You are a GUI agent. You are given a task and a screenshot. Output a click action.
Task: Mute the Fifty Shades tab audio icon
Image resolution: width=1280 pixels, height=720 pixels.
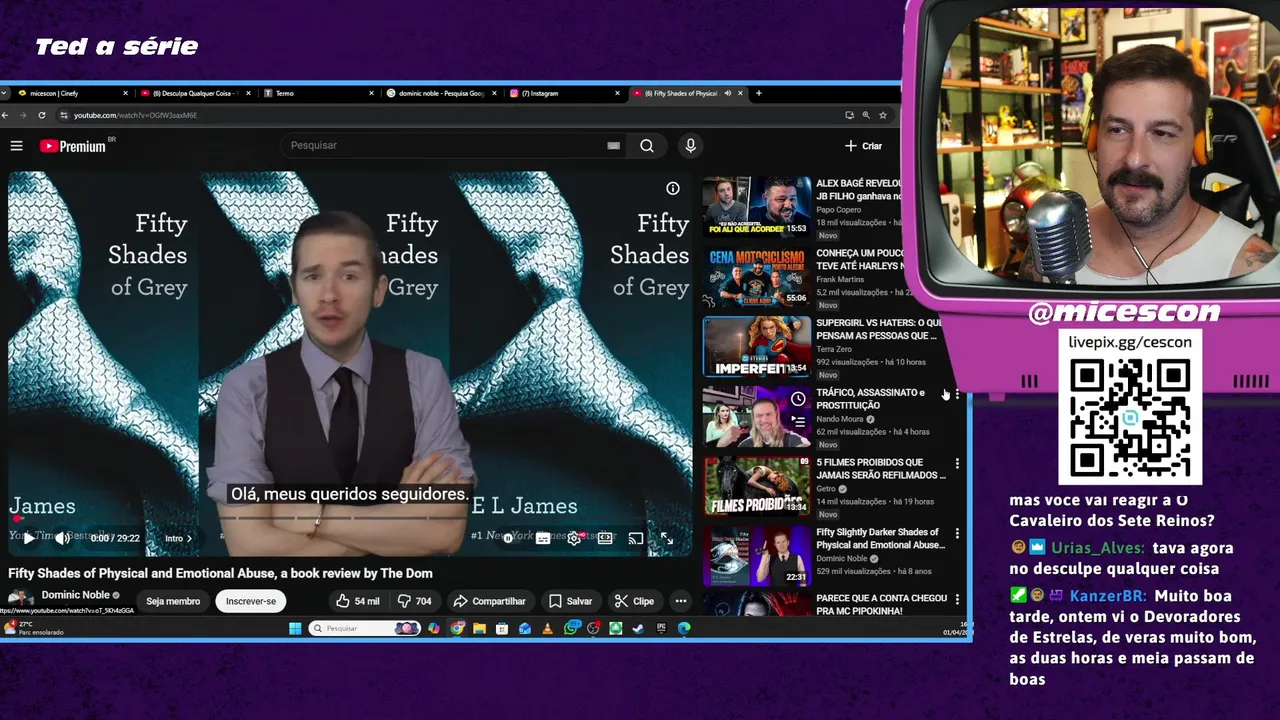(x=727, y=93)
